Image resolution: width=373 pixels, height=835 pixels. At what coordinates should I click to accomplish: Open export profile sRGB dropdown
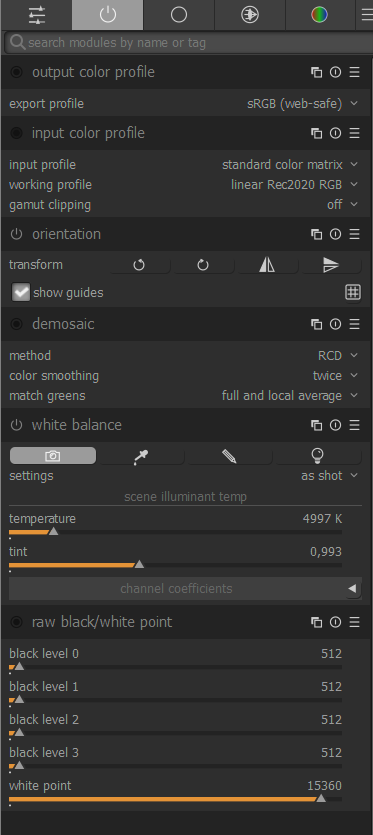[303, 104]
